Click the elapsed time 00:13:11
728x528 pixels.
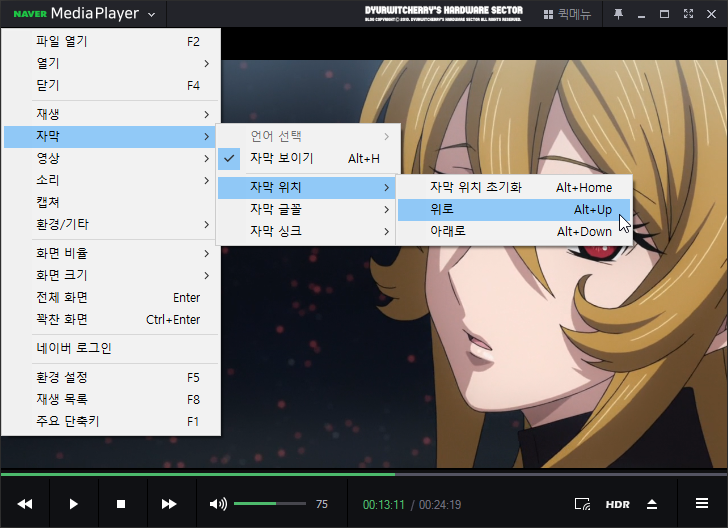(x=384, y=505)
